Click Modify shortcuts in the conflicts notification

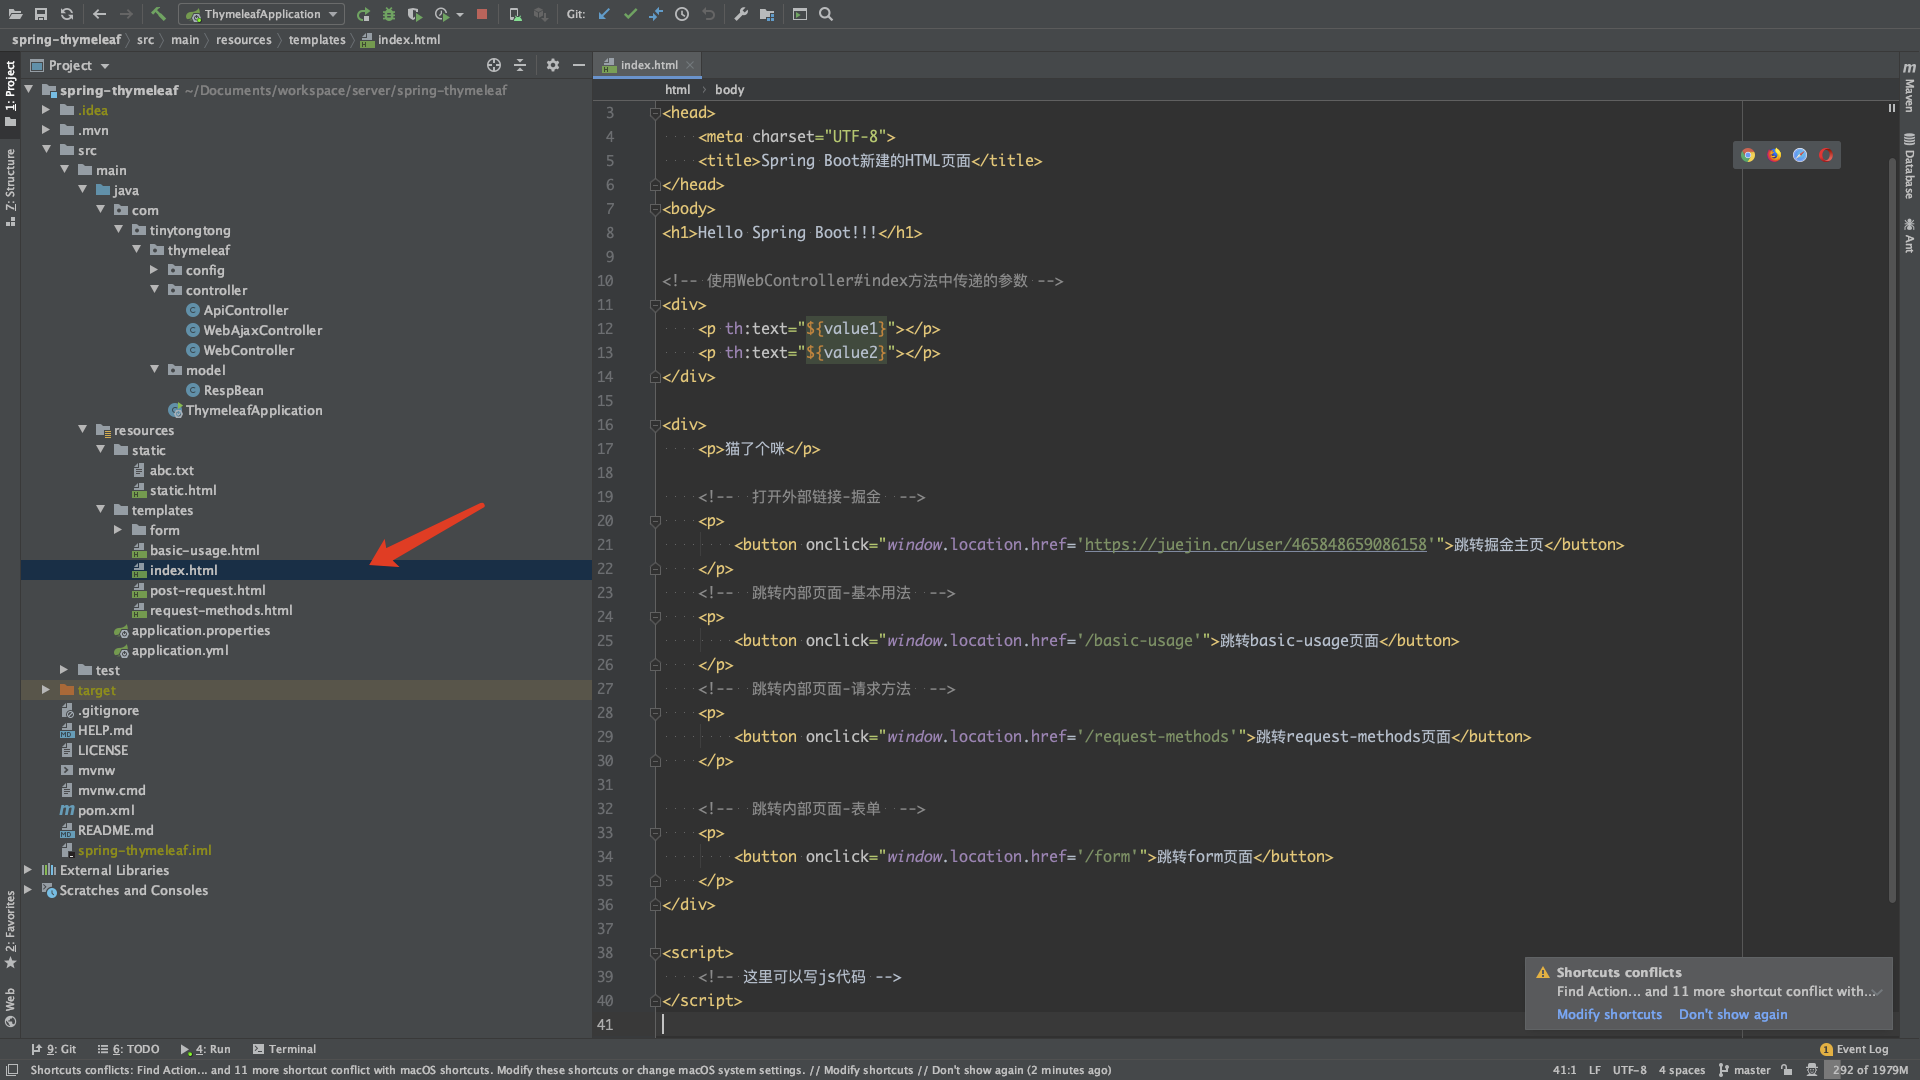(x=1608, y=1014)
